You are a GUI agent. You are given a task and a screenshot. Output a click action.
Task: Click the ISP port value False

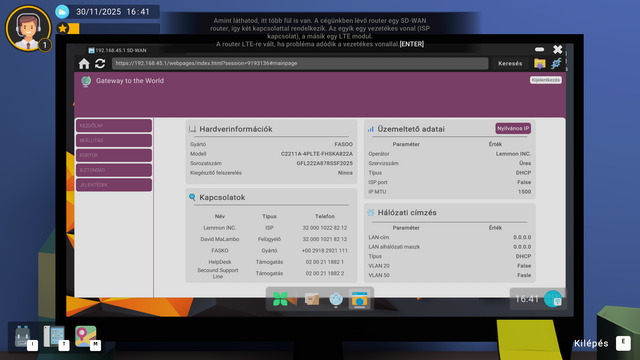click(524, 182)
